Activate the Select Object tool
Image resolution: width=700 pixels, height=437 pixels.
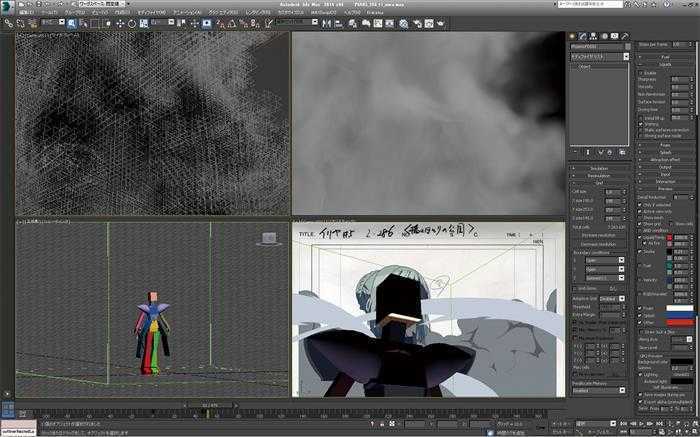point(71,23)
